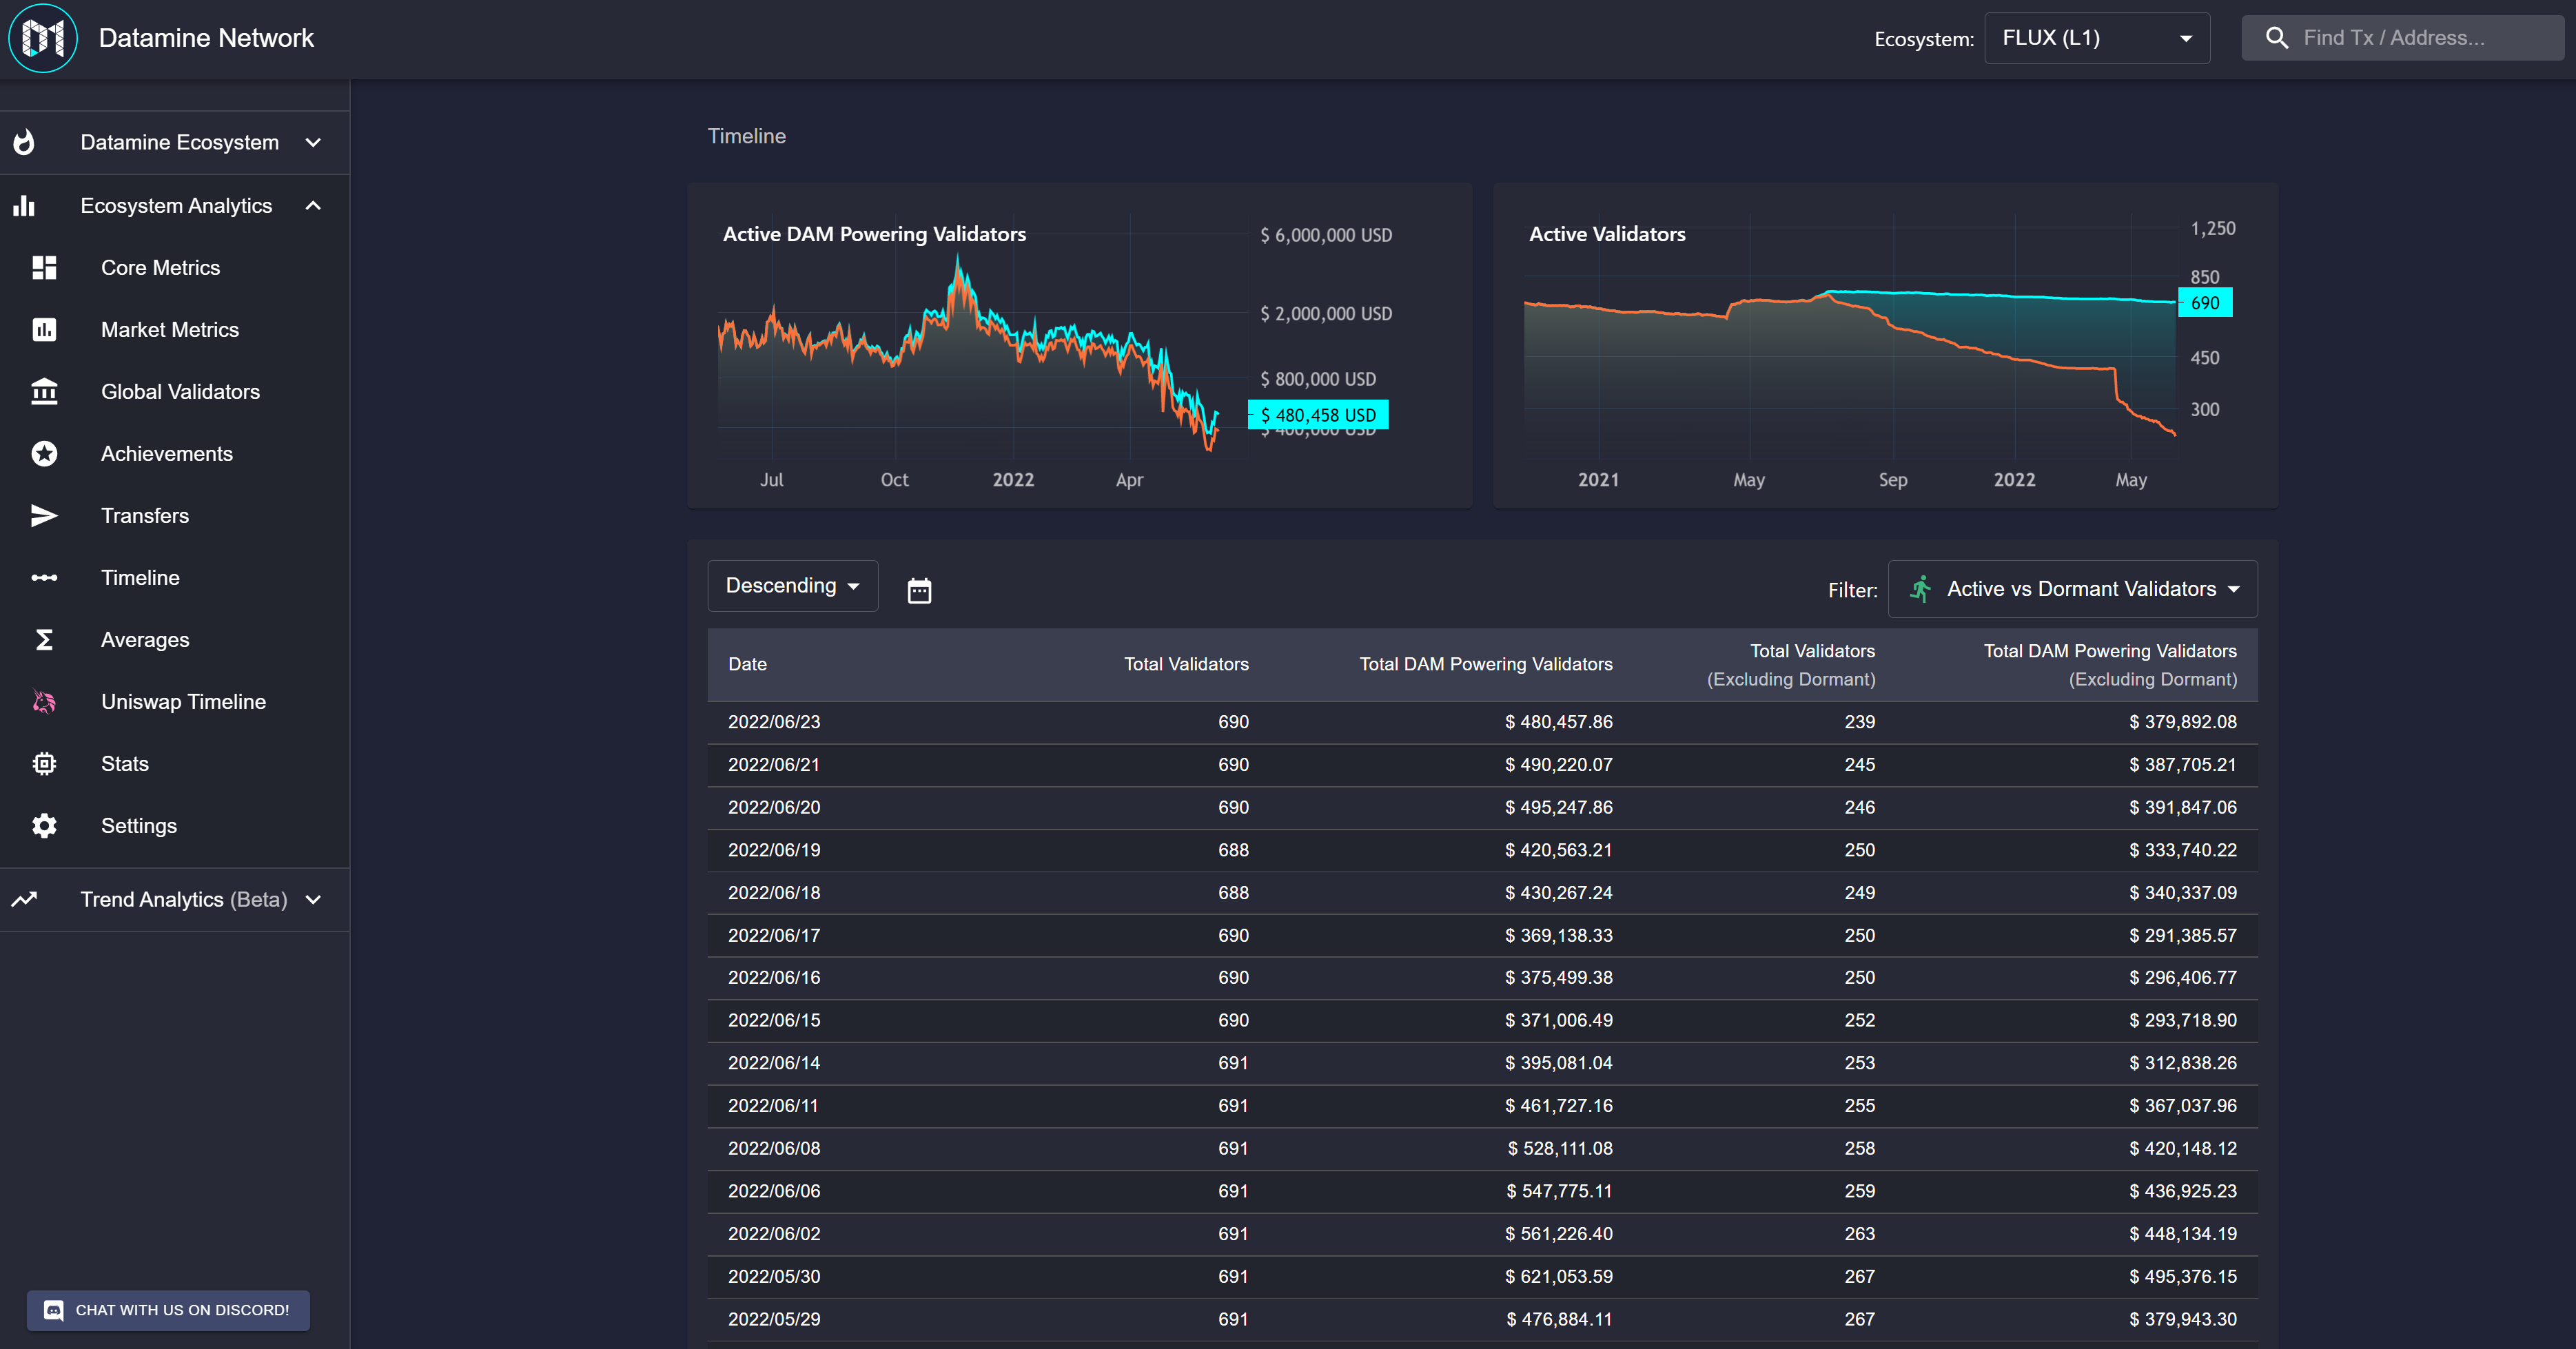Open Core Metrics page
The height and width of the screenshot is (1349, 2576).
coord(160,268)
